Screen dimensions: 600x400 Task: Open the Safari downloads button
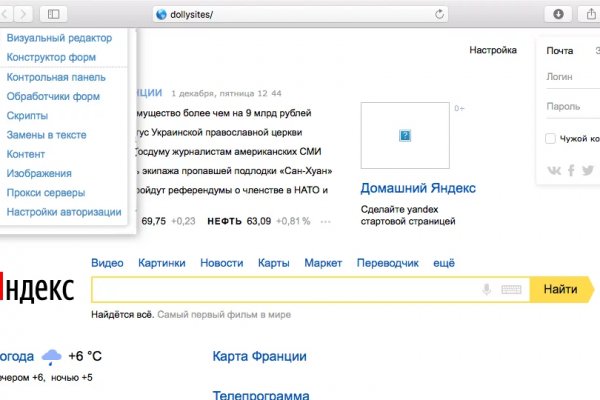557,14
